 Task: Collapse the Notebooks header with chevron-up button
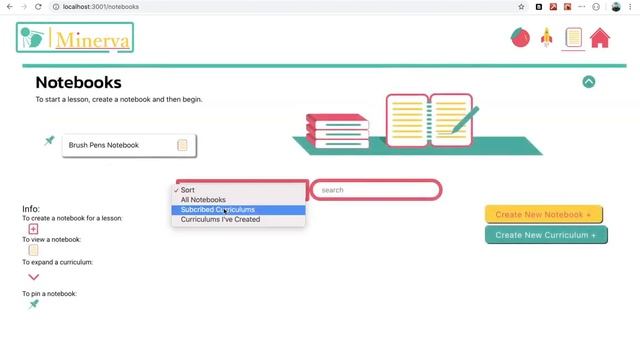(x=589, y=82)
